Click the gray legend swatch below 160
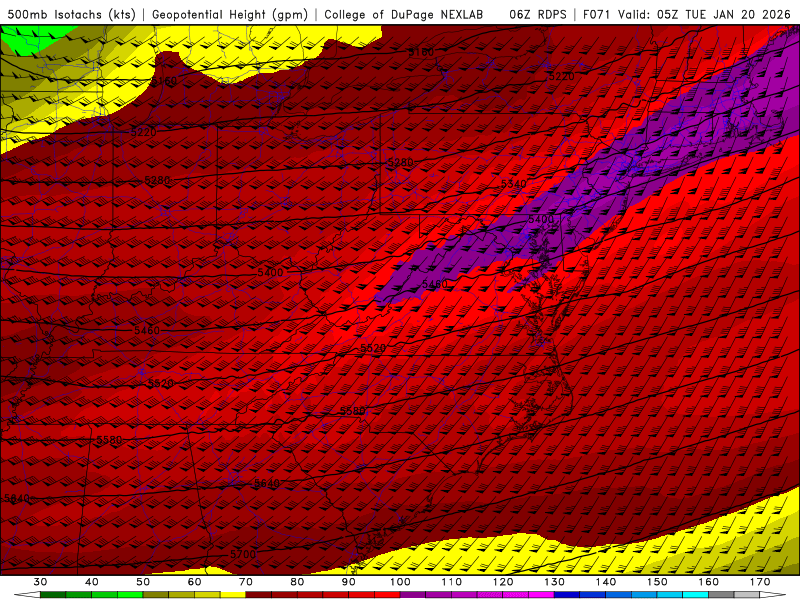Image resolution: width=800 pixels, height=600 pixels. (x=721, y=595)
